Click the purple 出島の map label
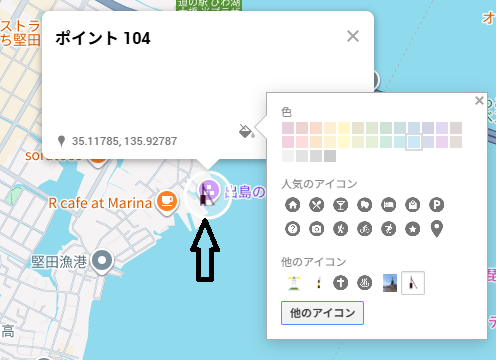The image size is (496, 360). (x=245, y=192)
